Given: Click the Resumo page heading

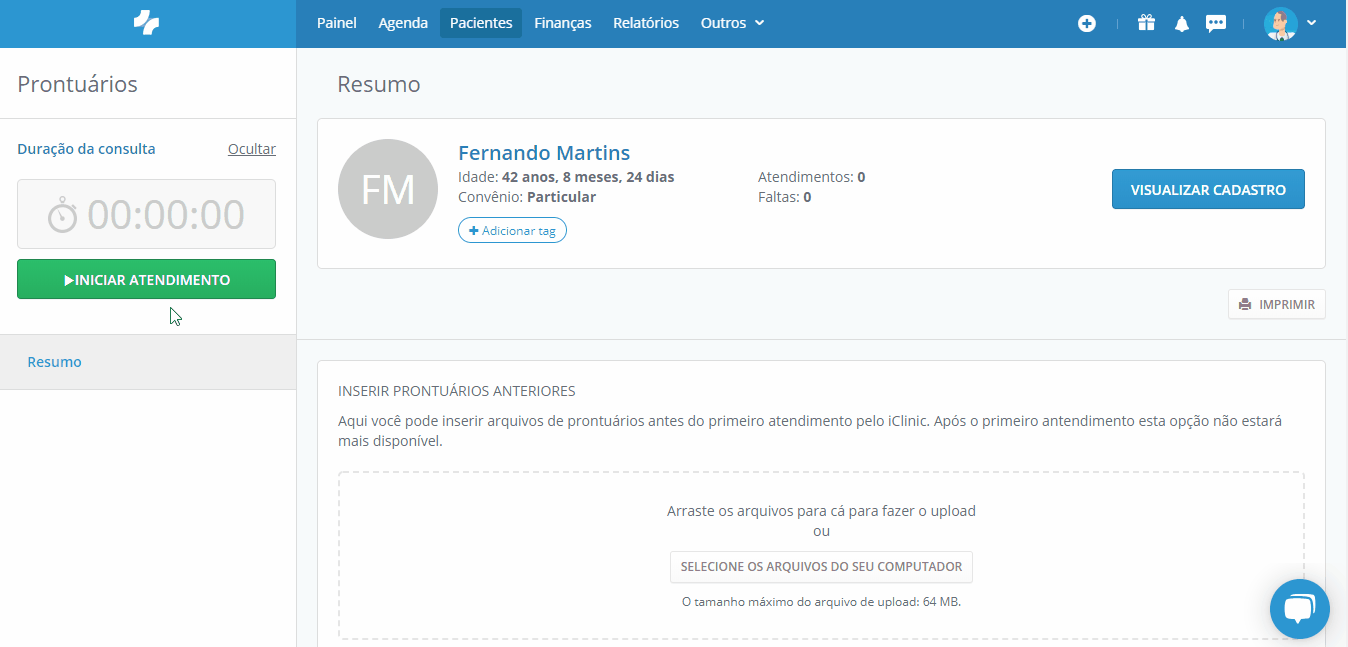Looking at the screenshot, I should coord(379,84).
